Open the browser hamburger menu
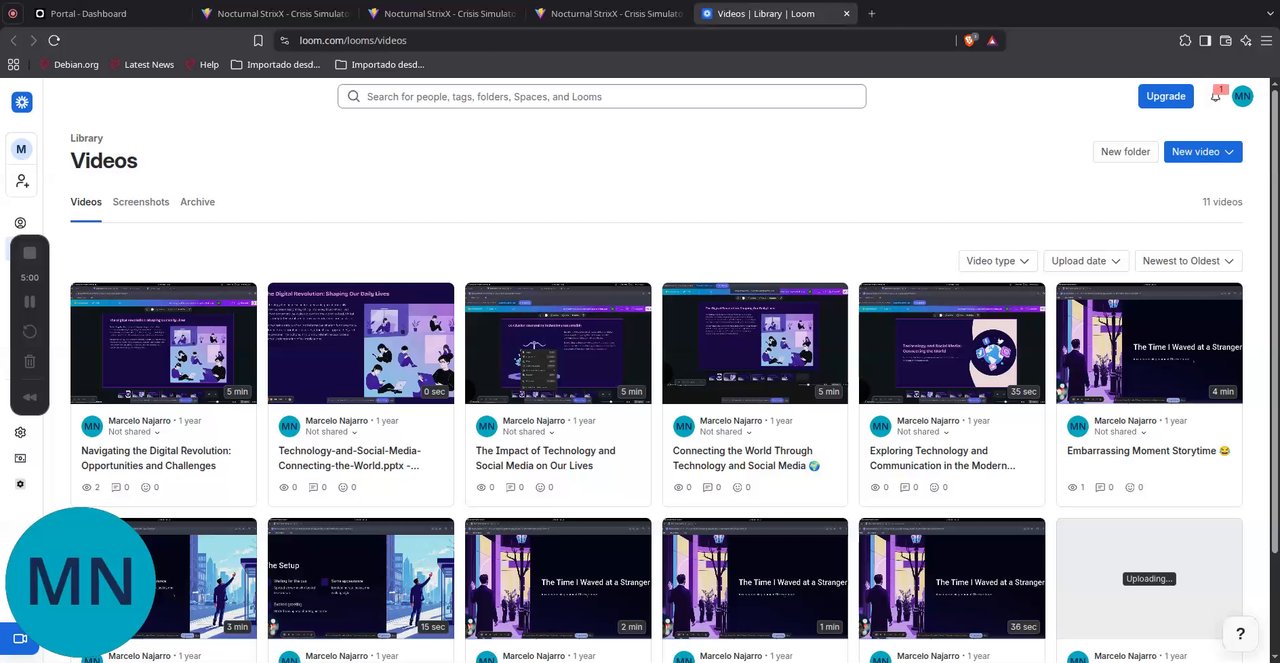Viewport: 1280px width, 663px height. 1266,41
